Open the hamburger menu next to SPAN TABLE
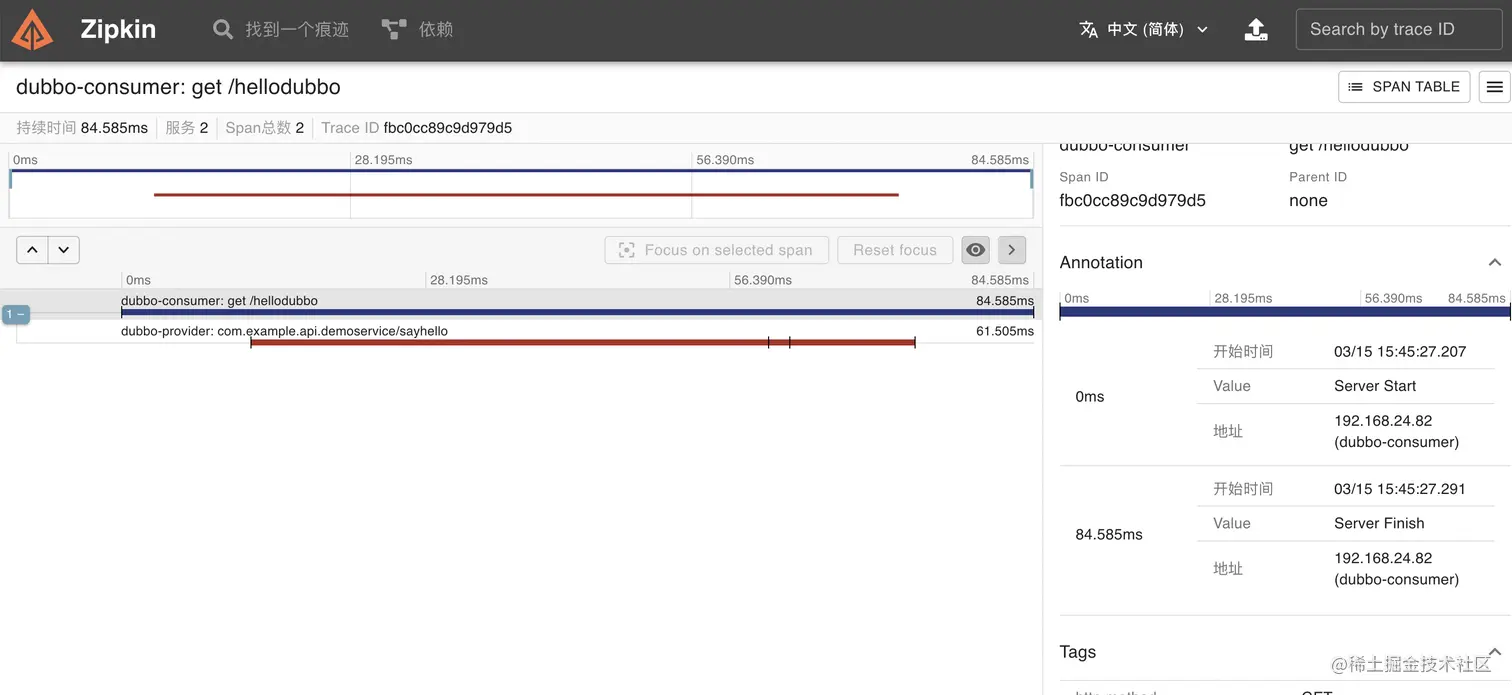The height and width of the screenshot is (695, 1512). (1495, 87)
